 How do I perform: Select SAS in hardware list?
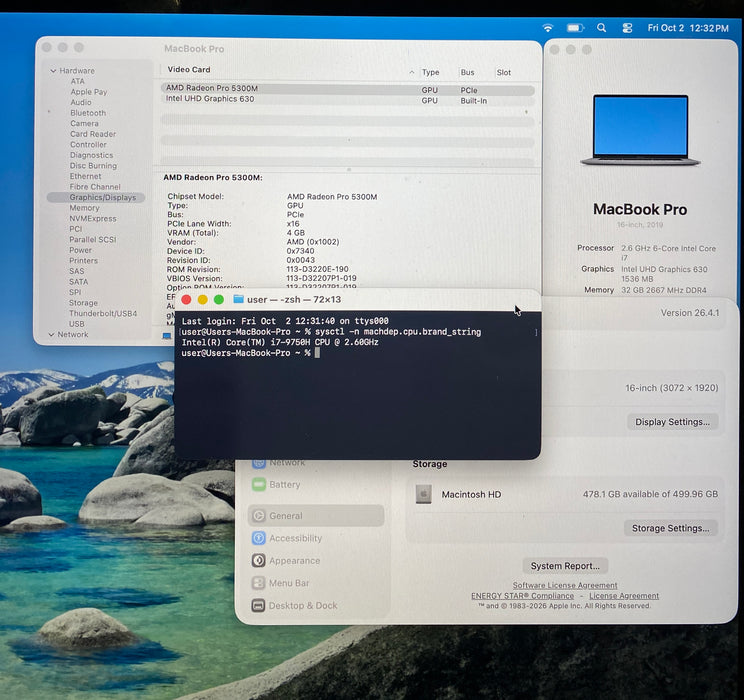76,271
